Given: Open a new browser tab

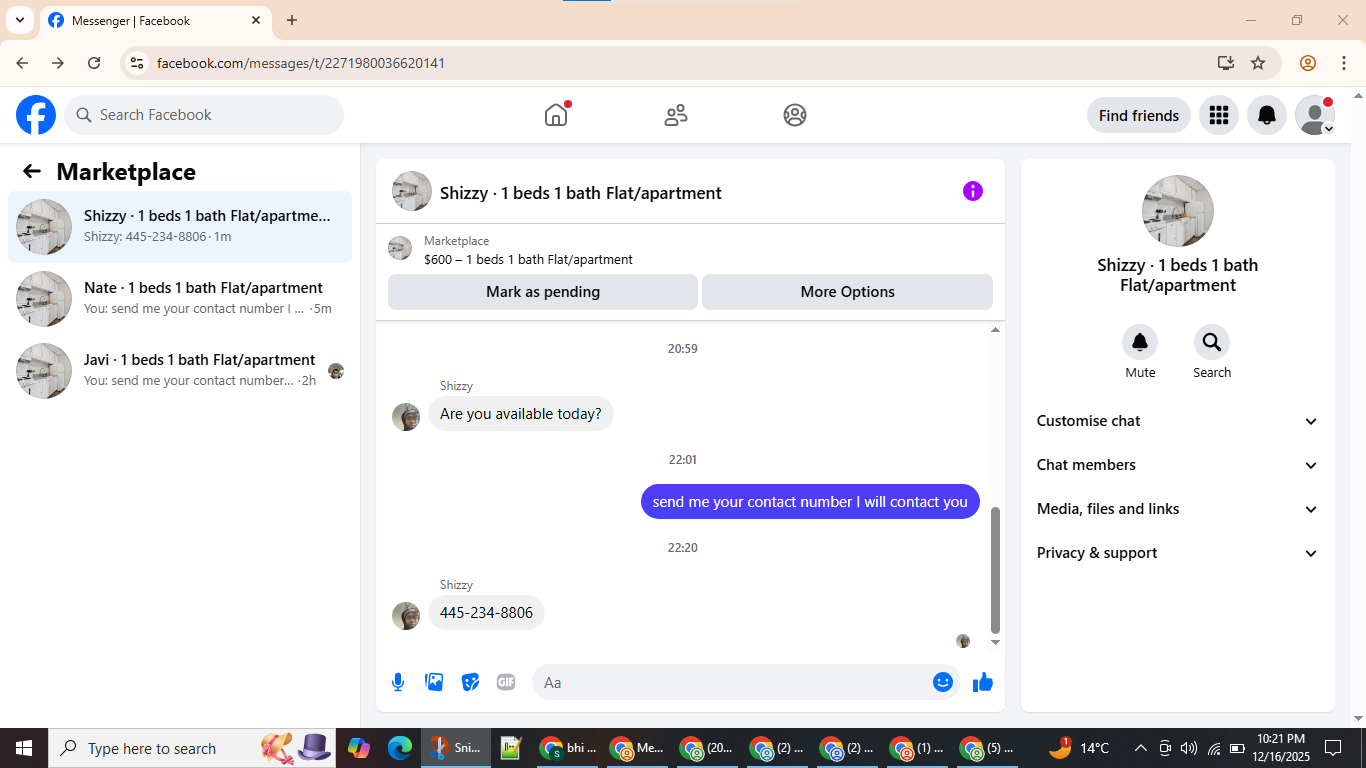Looking at the screenshot, I should (x=292, y=20).
